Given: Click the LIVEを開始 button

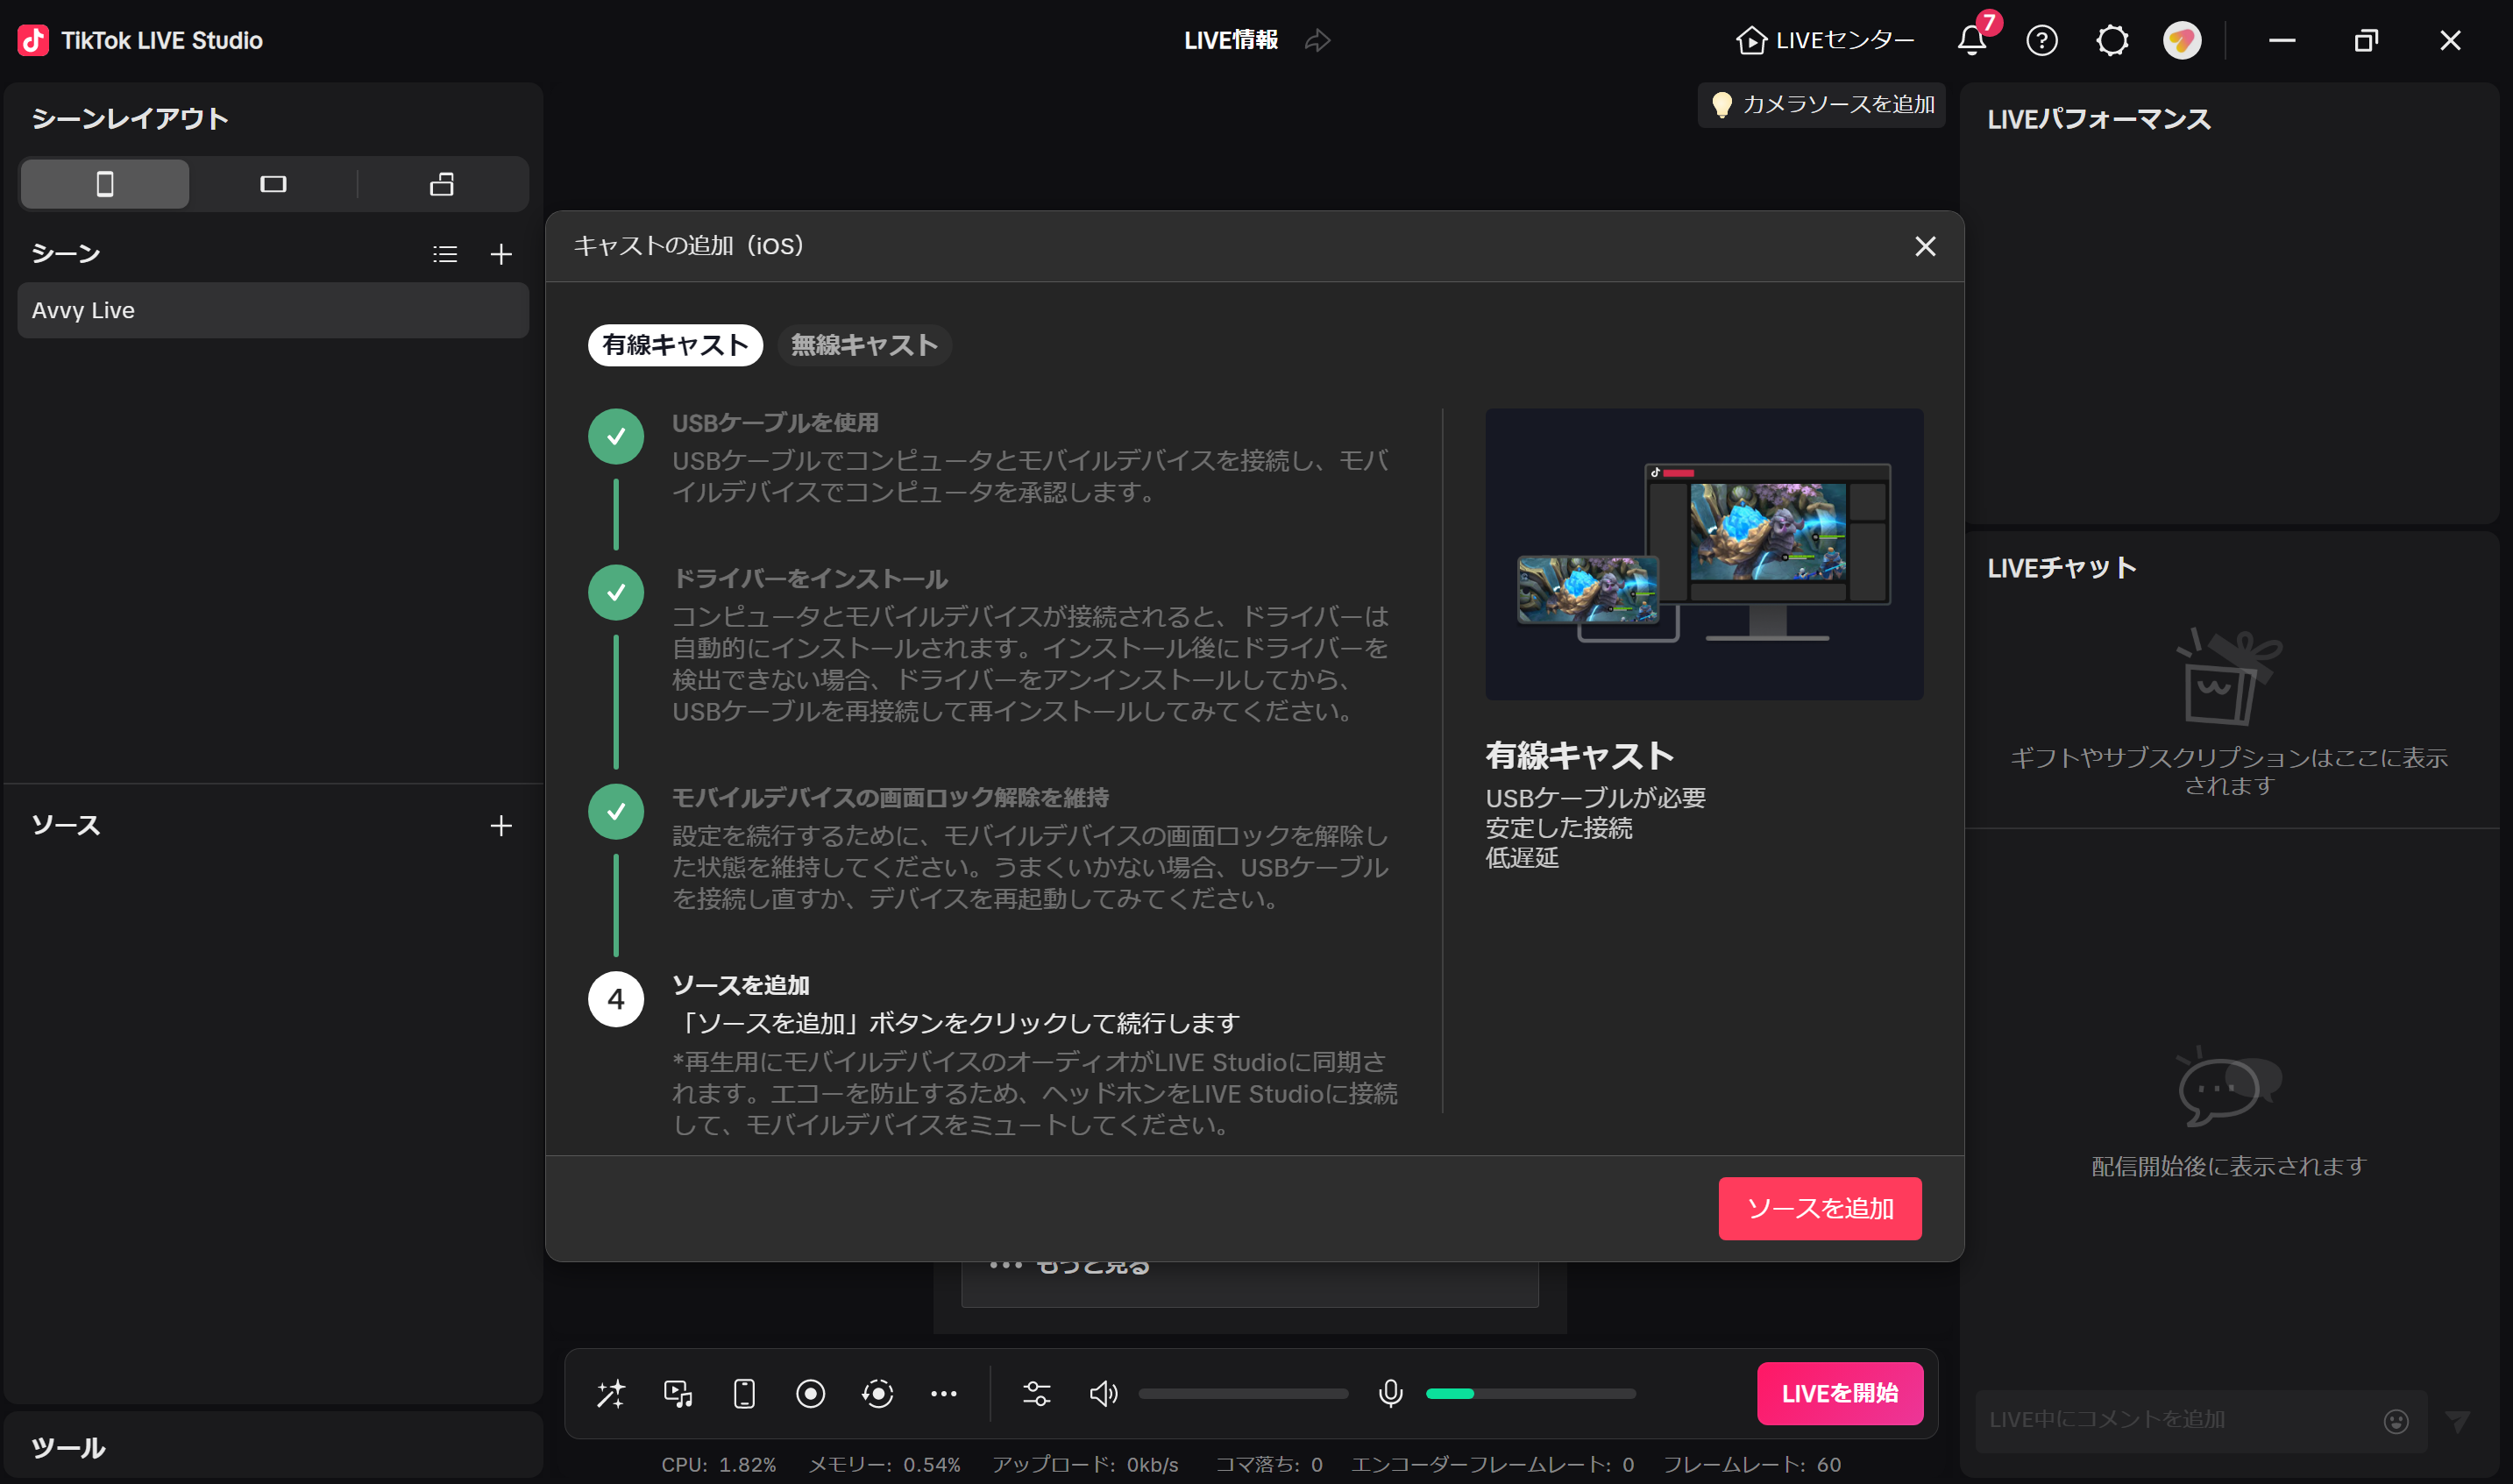Looking at the screenshot, I should point(1840,1393).
